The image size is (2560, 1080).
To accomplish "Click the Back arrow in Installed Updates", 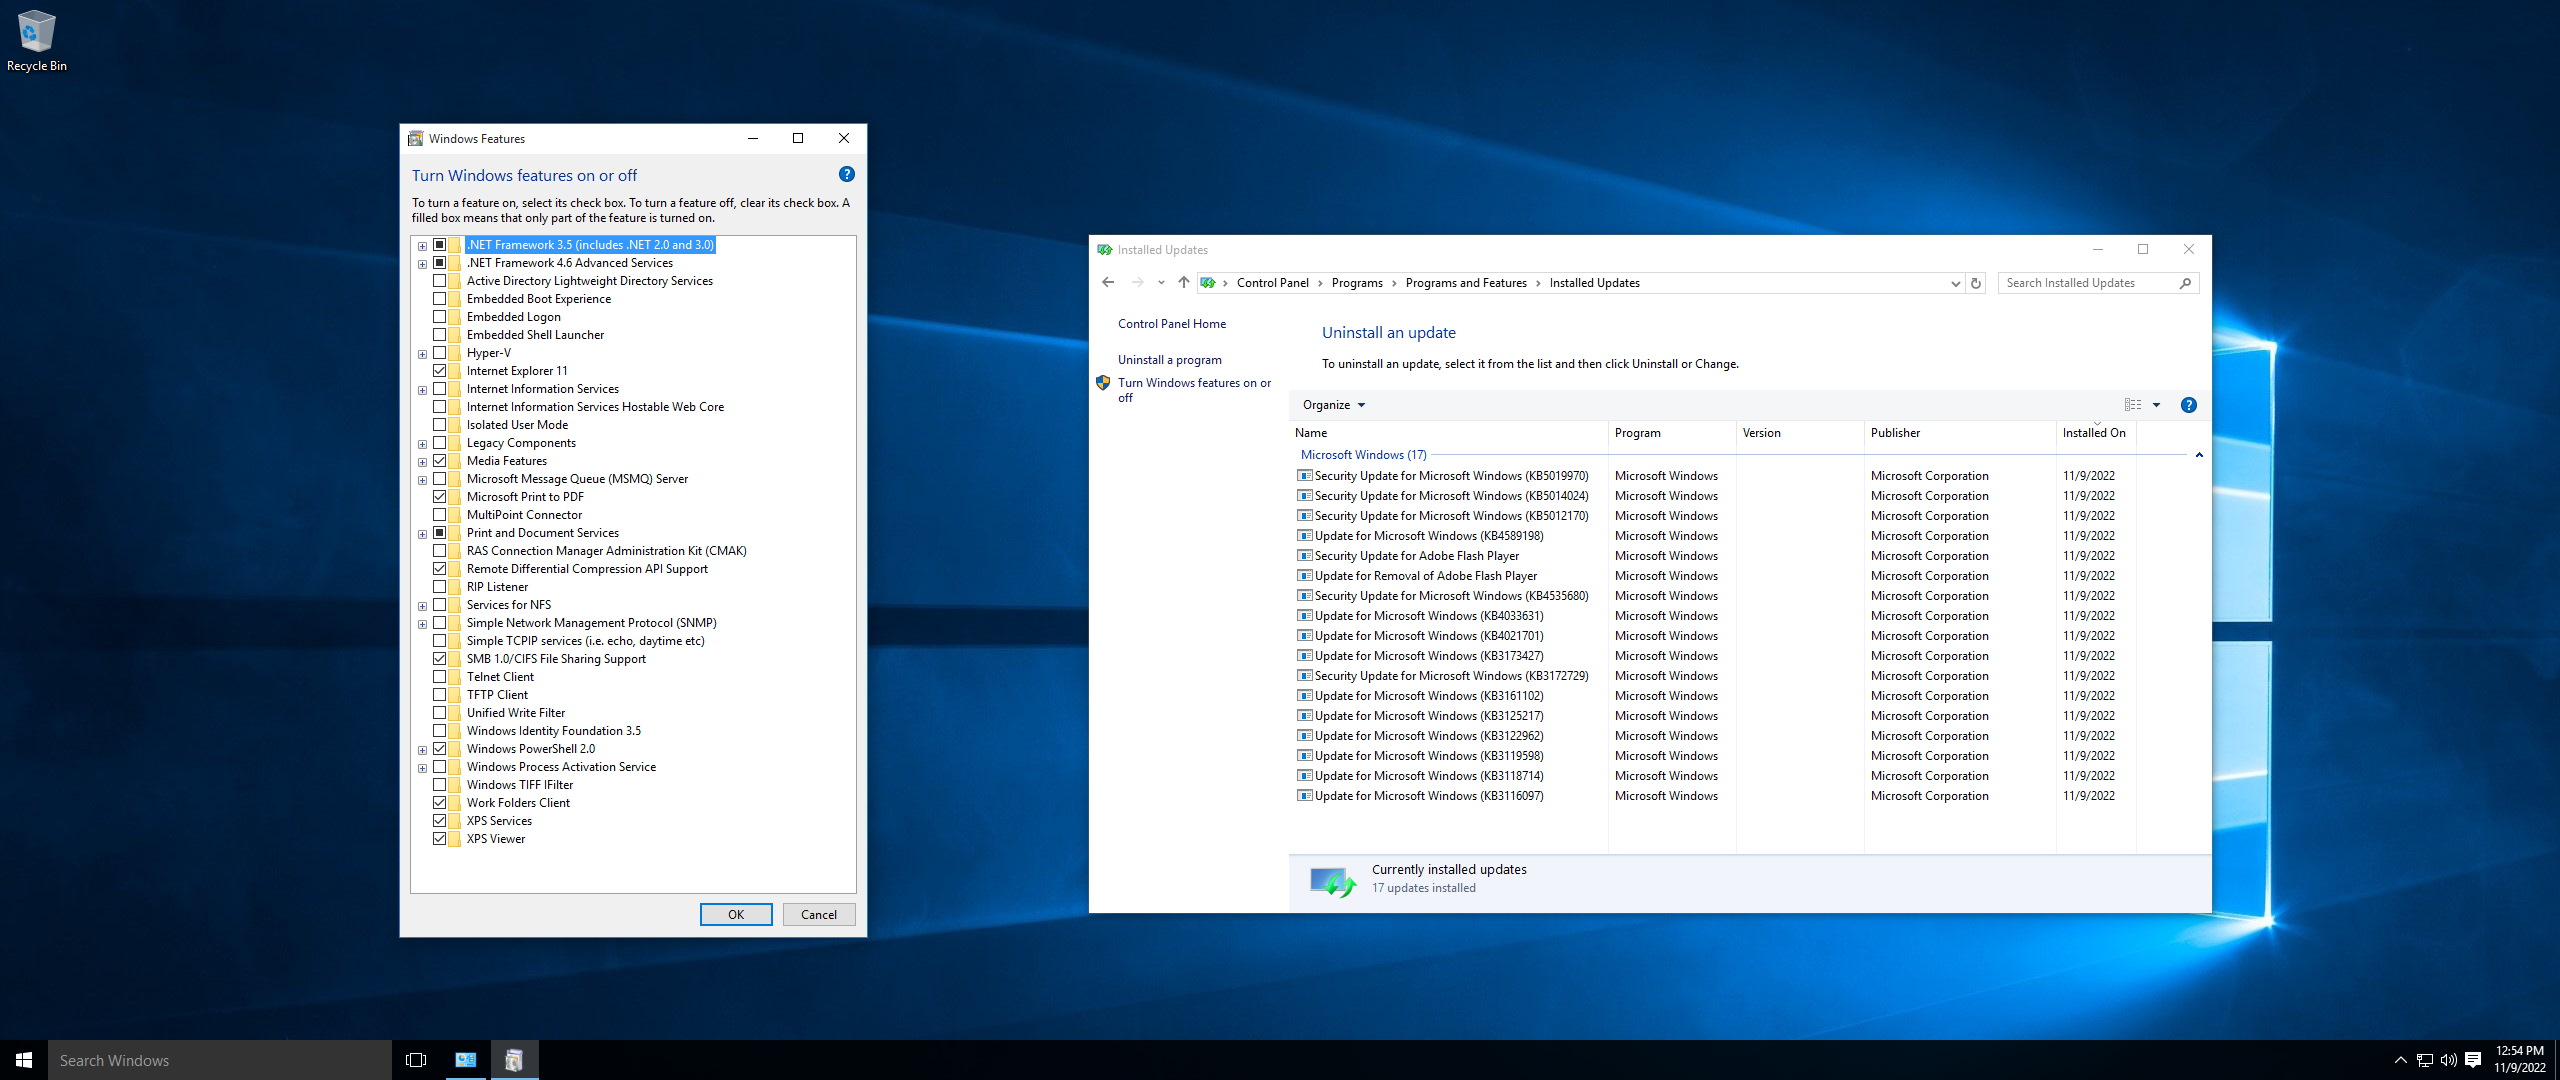I will (x=1108, y=283).
